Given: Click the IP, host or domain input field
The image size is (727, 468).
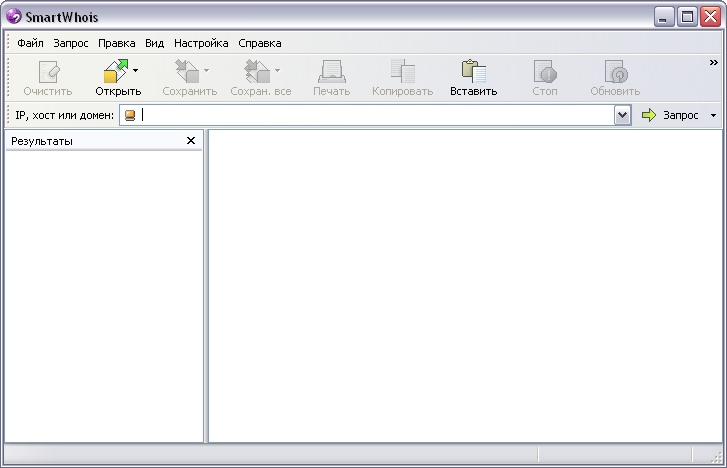Looking at the screenshot, I should 376,115.
